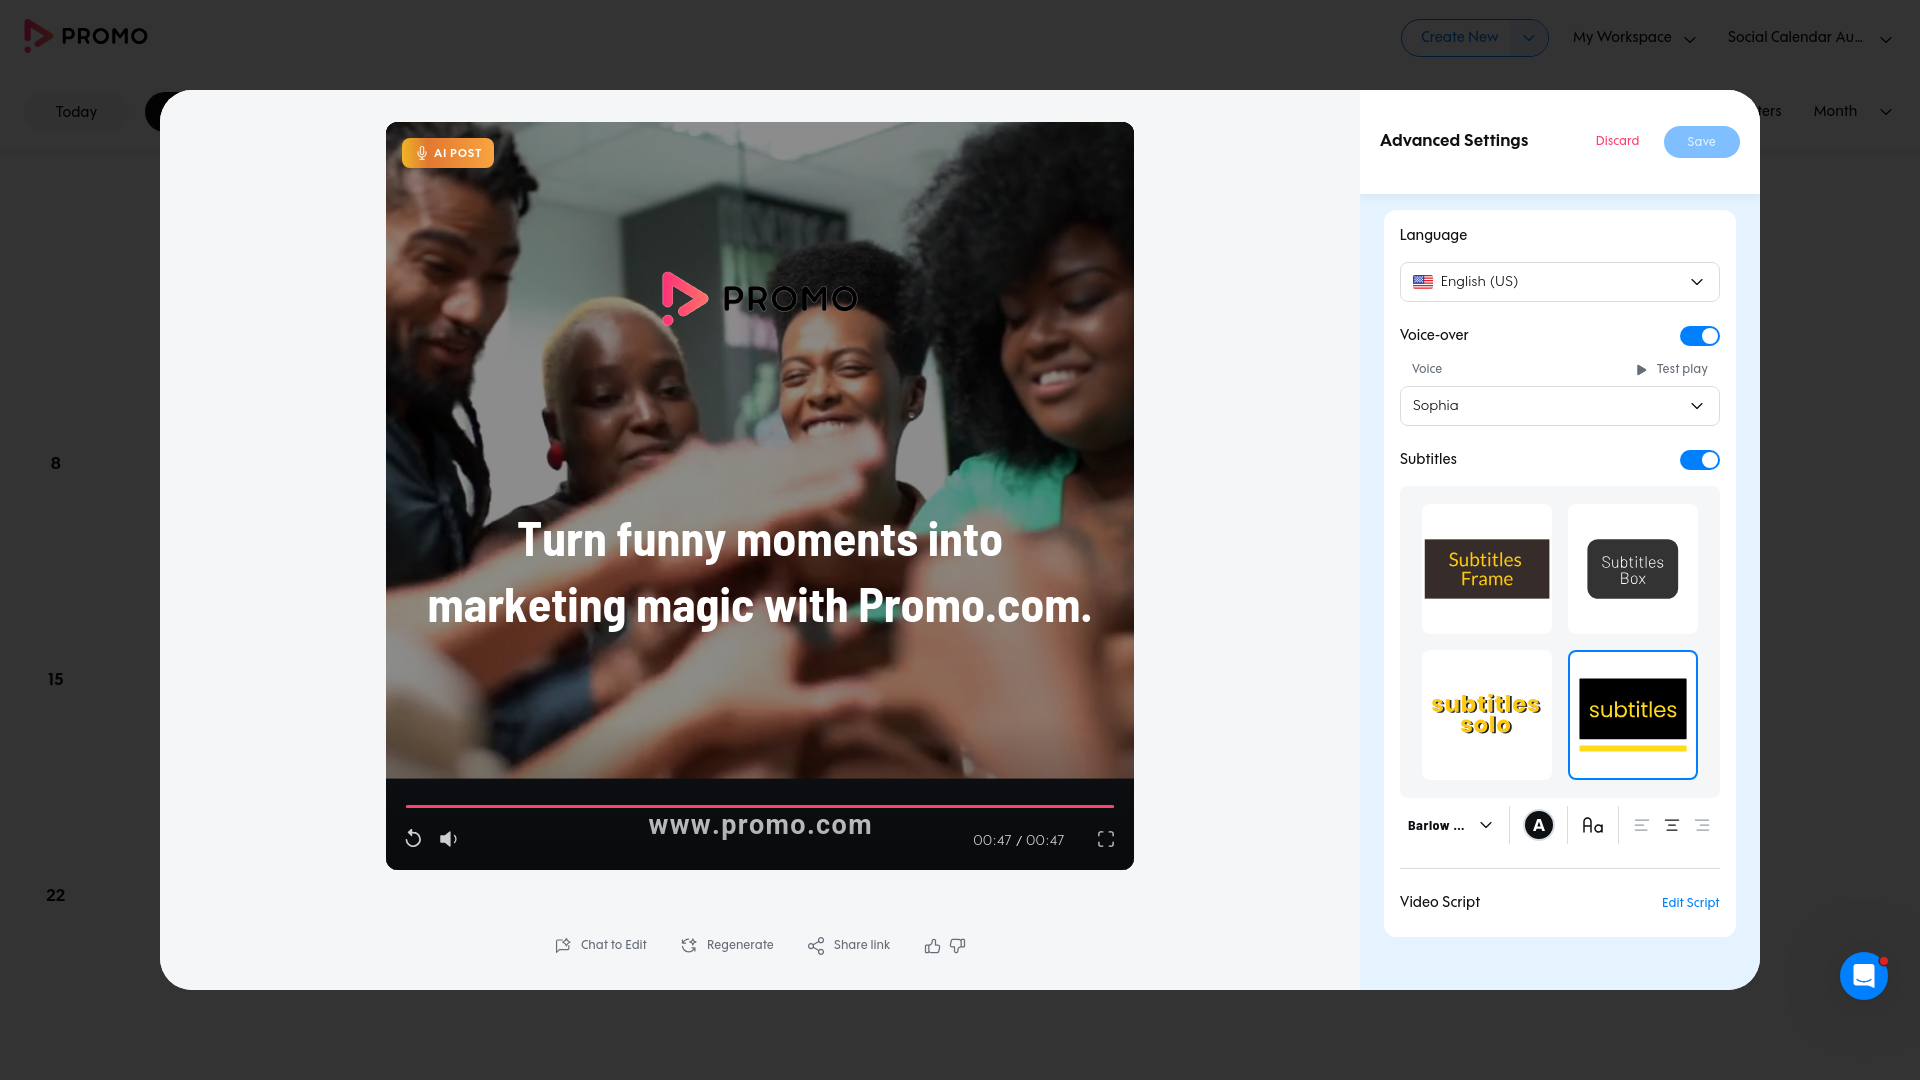Click the AI POST badge
Viewport: 1920px width, 1080px height.
point(448,153)
